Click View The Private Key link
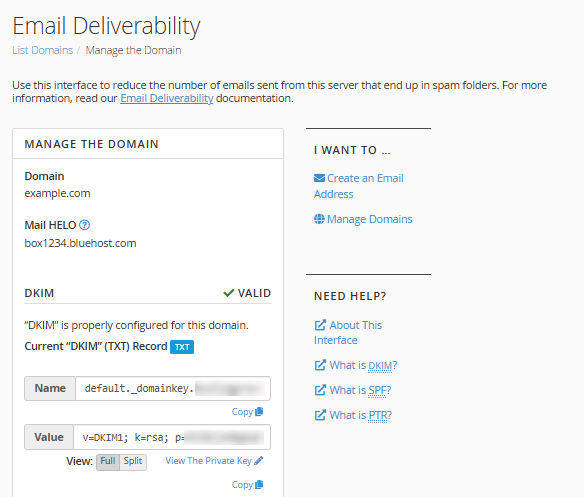This screenshot has width=584, height=497. [x=209, y=461]
